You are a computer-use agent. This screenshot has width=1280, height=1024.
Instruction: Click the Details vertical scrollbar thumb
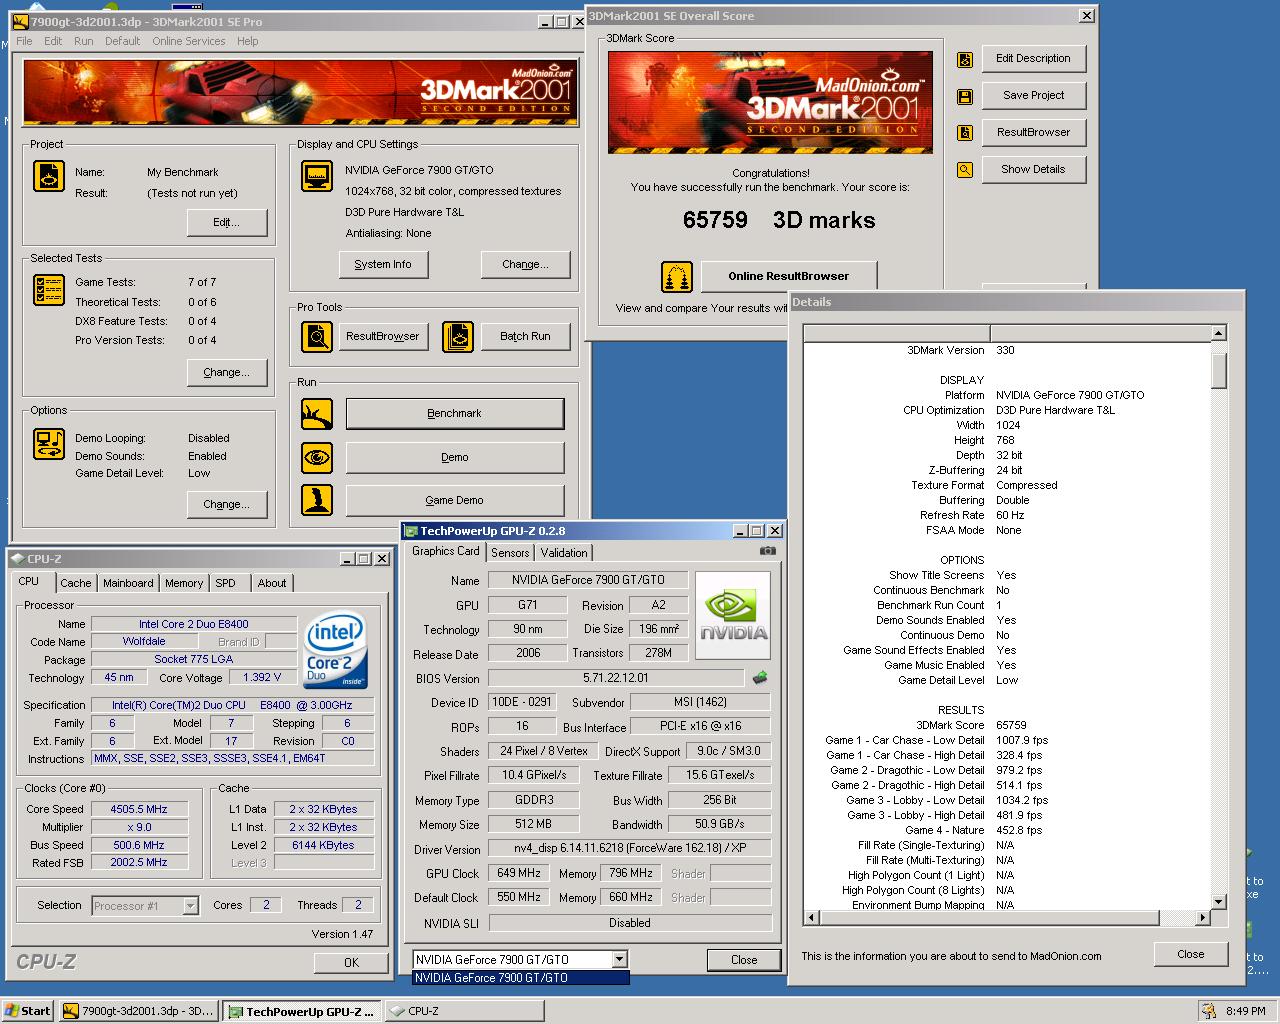coord(1218,370)
